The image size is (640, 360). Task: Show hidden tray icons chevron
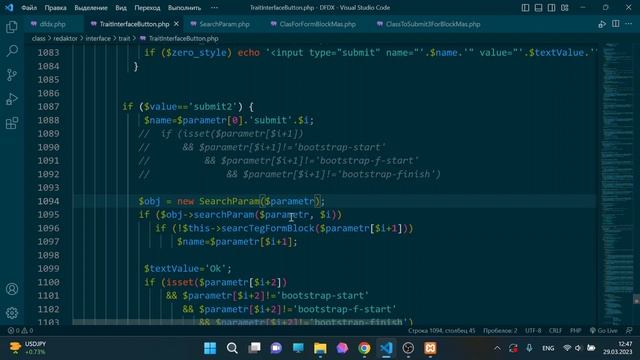pyautogui.click(x=497, y=348)
